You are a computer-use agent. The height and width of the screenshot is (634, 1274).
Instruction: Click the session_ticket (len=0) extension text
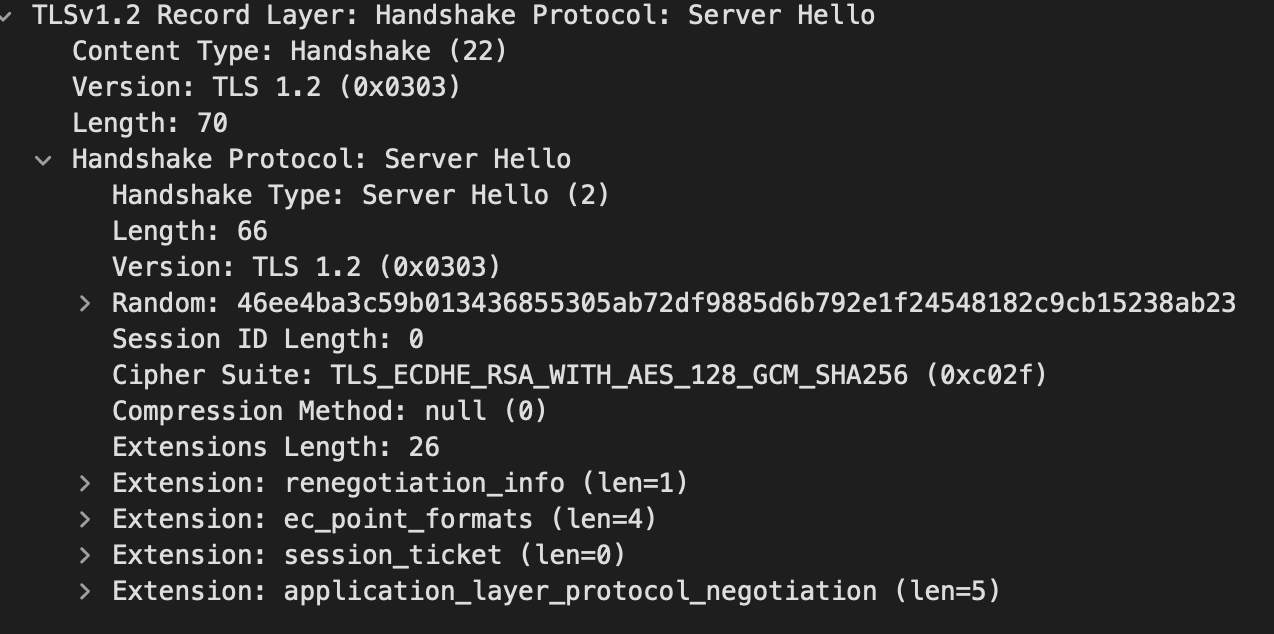454,555
